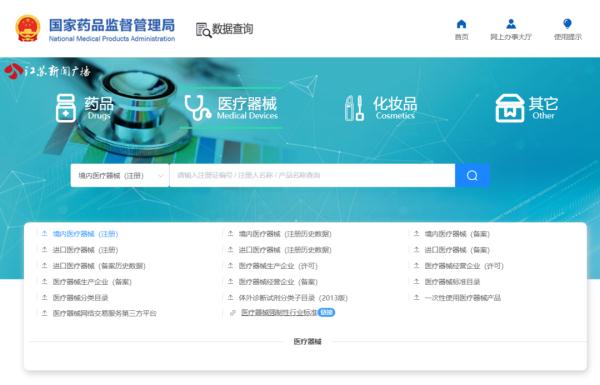The width and height of the screenshot is (600, 385).
Task: Open 医疗器械生产企业(许可) link
Action: tap(278, 266)
